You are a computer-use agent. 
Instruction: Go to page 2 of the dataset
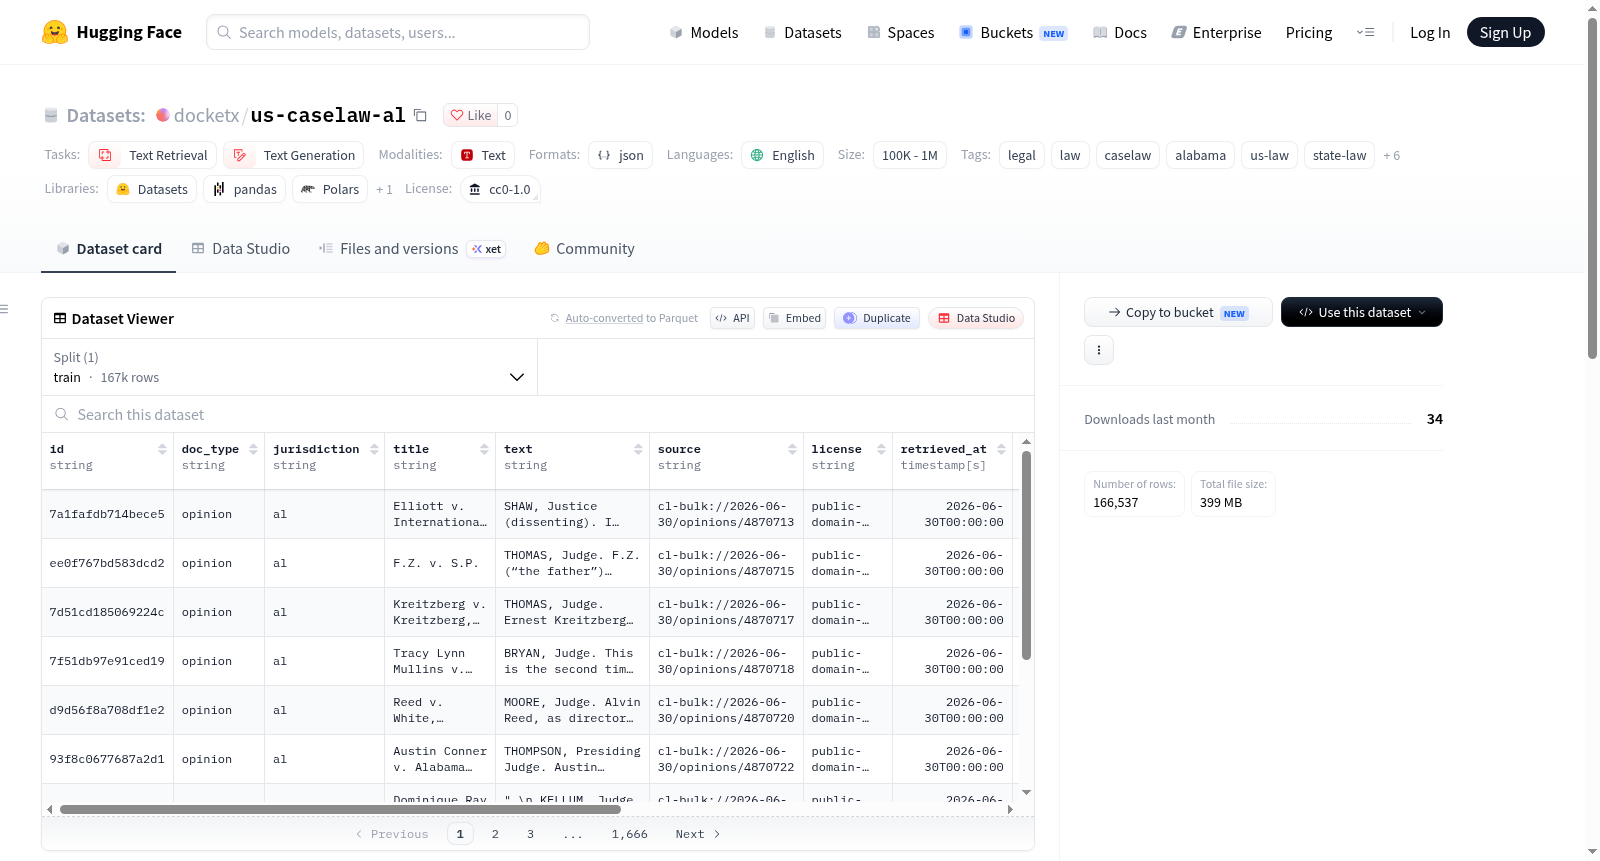coord(495,834)
